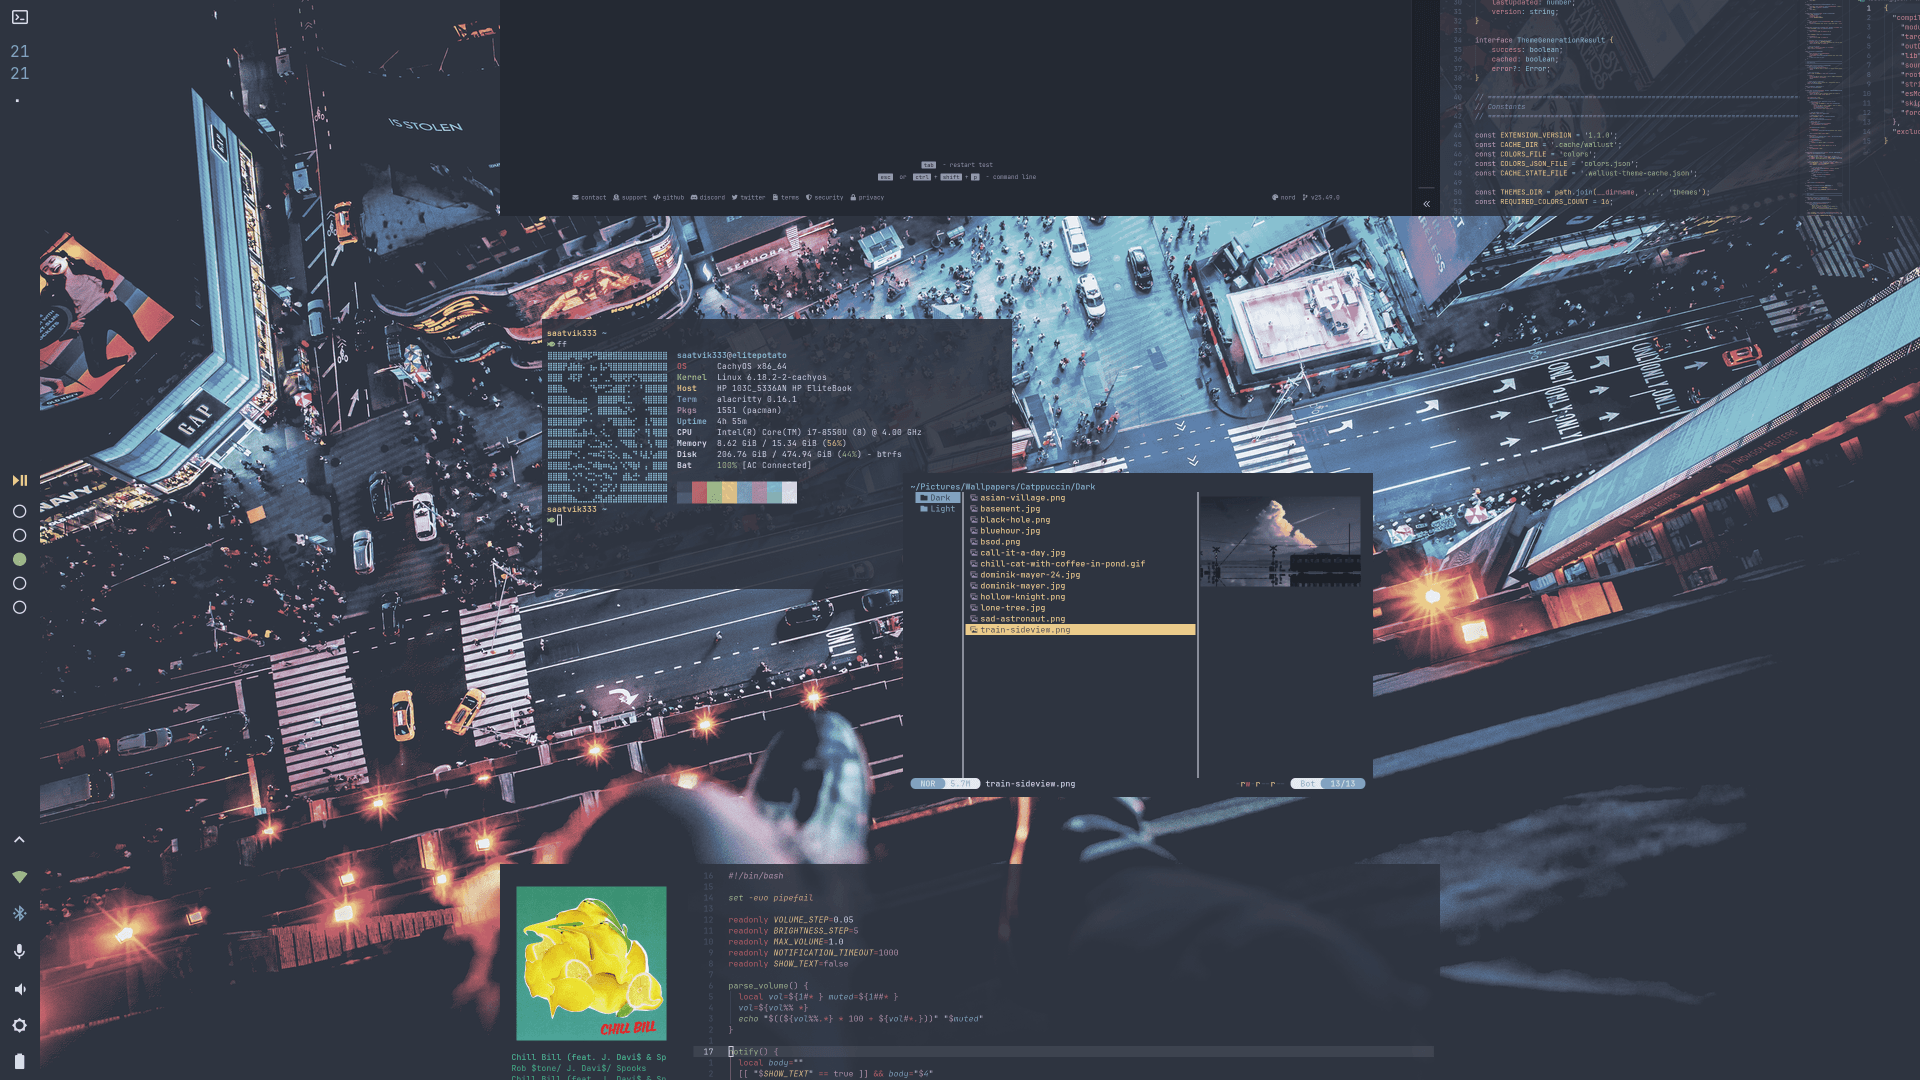Toggle the play/pause control in the sidebar
The image size is (1920, 1080).
click(18, 480)
